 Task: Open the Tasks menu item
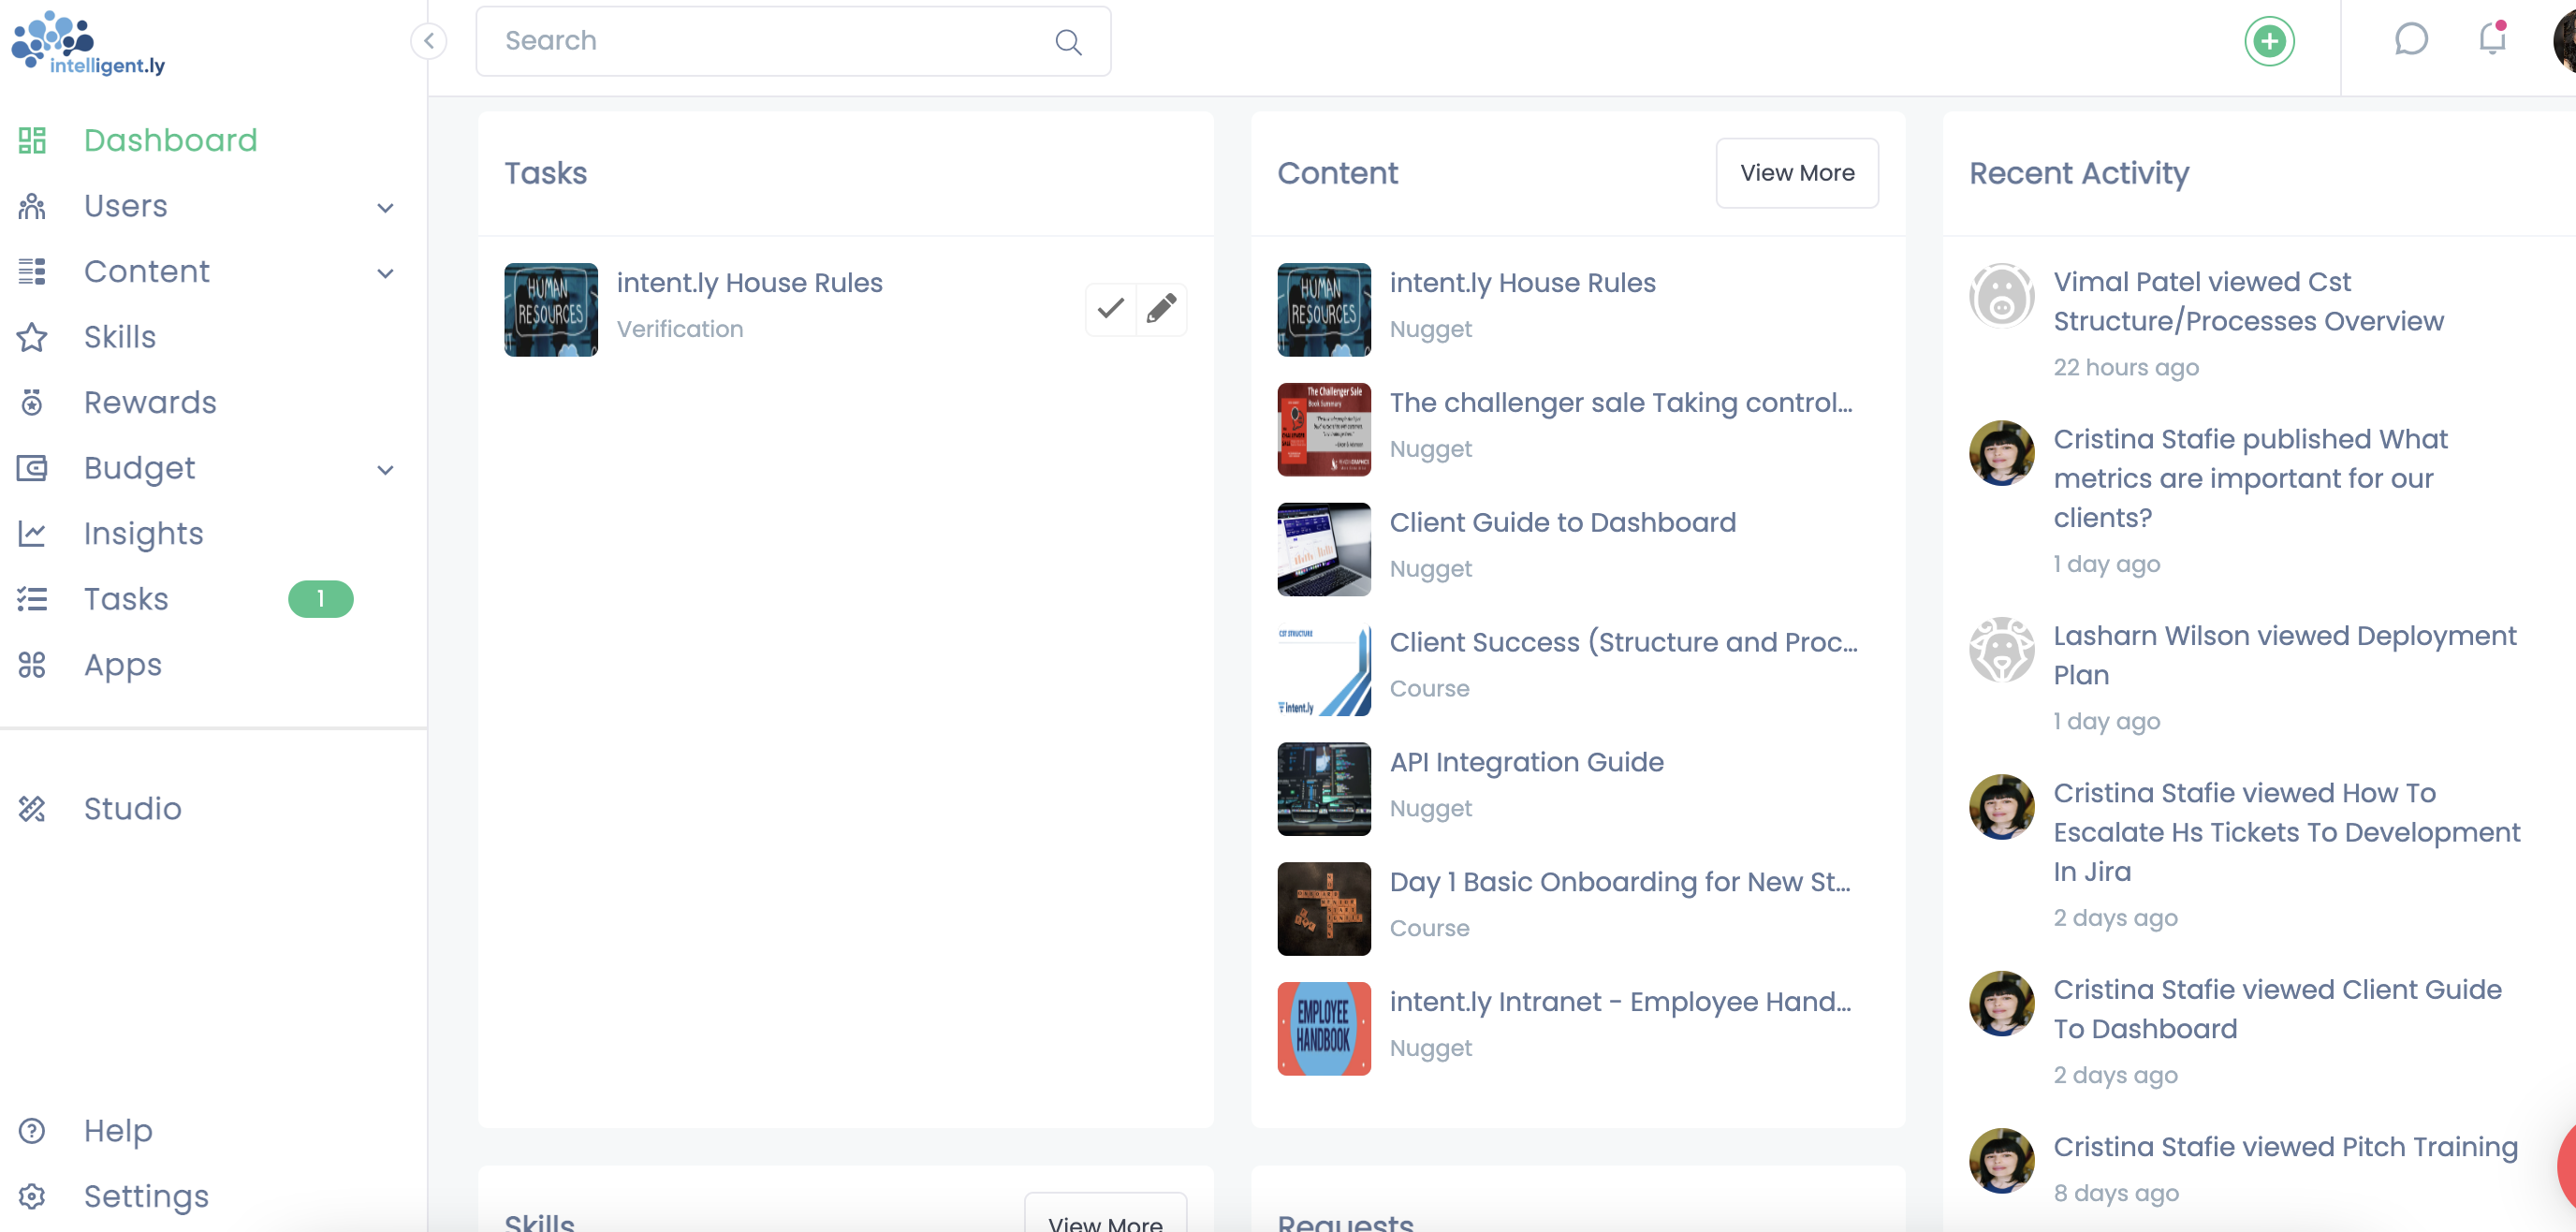click(126, 598)
